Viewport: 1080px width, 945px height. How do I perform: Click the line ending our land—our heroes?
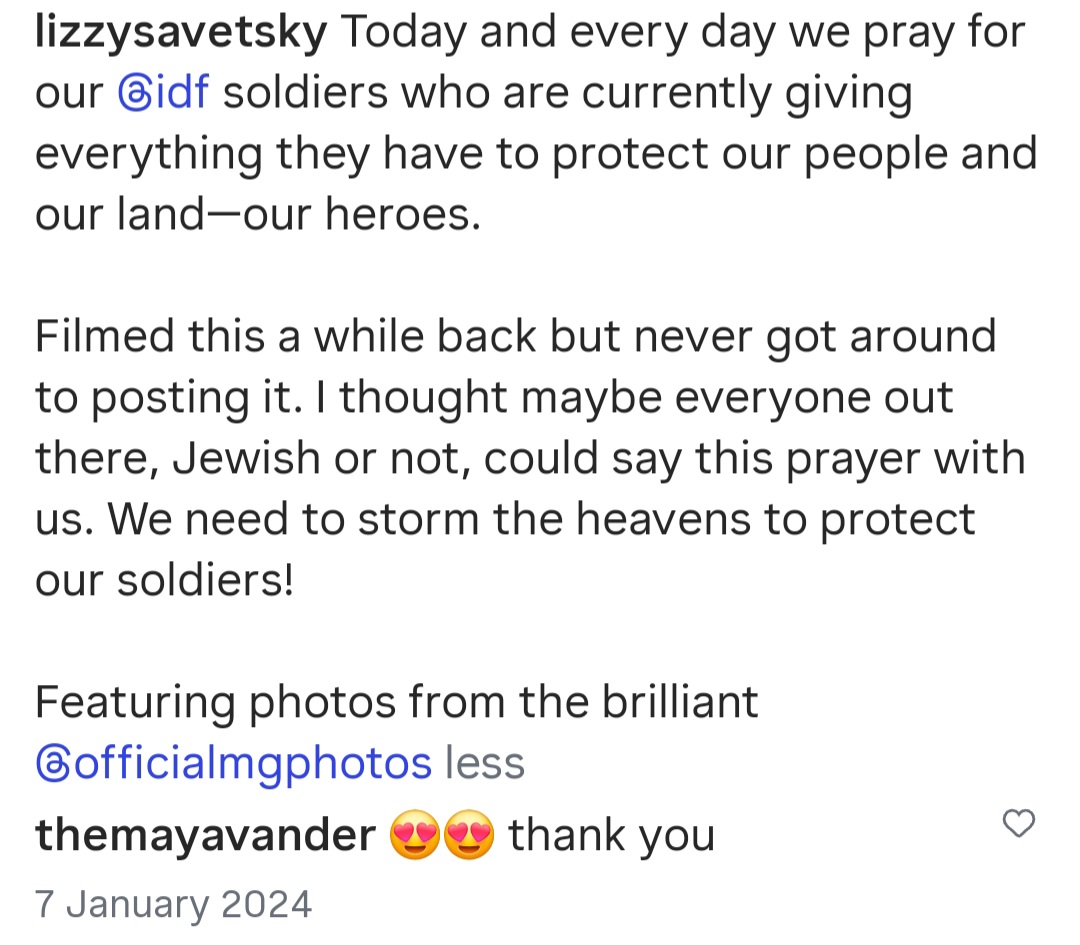click(258, 214)
